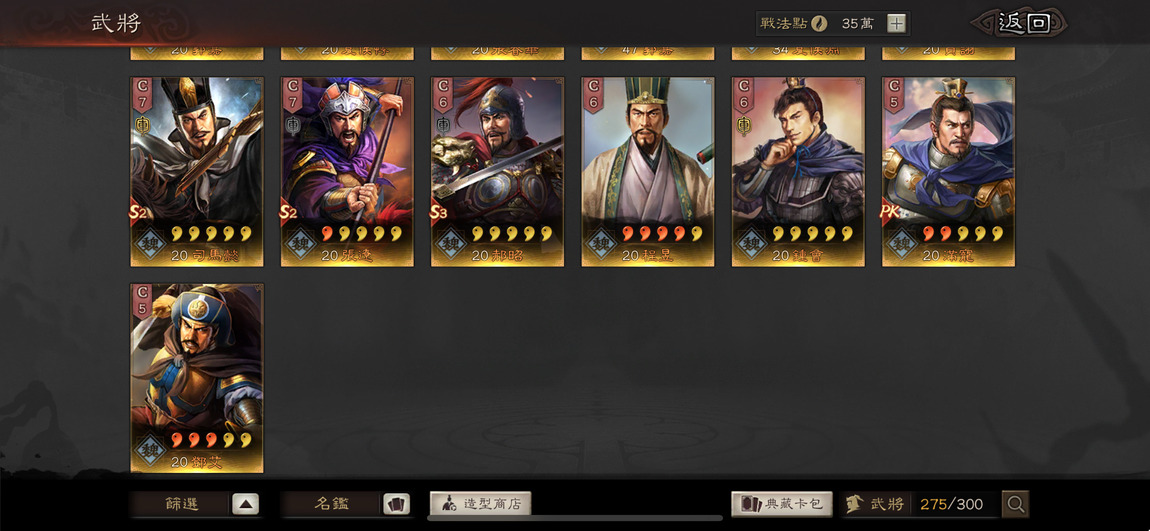Image resolution: width=1150 pixels, height=531 pixels.
Task: Click the PK badge on 滿寵's card
Action: pos(891,213)
